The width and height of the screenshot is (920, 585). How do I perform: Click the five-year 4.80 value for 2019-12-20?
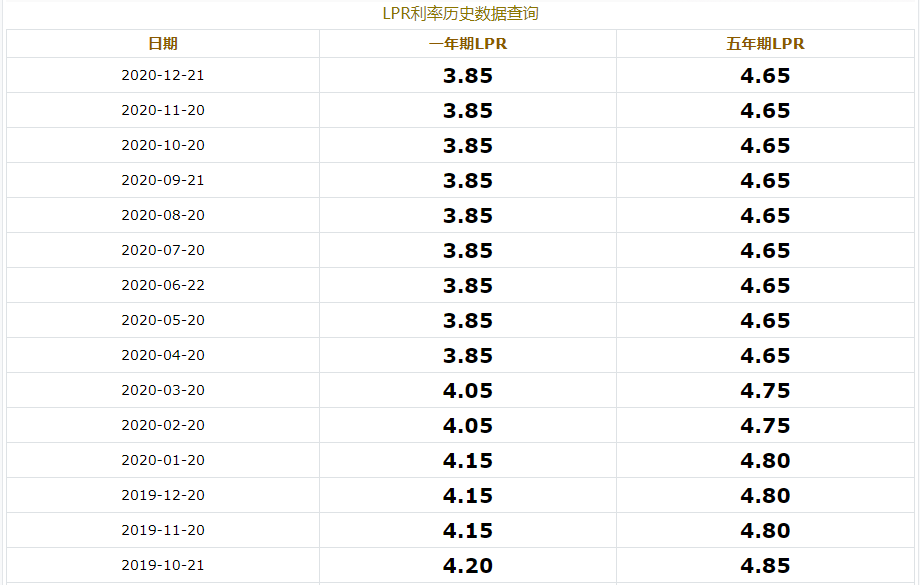coord(765,496)
